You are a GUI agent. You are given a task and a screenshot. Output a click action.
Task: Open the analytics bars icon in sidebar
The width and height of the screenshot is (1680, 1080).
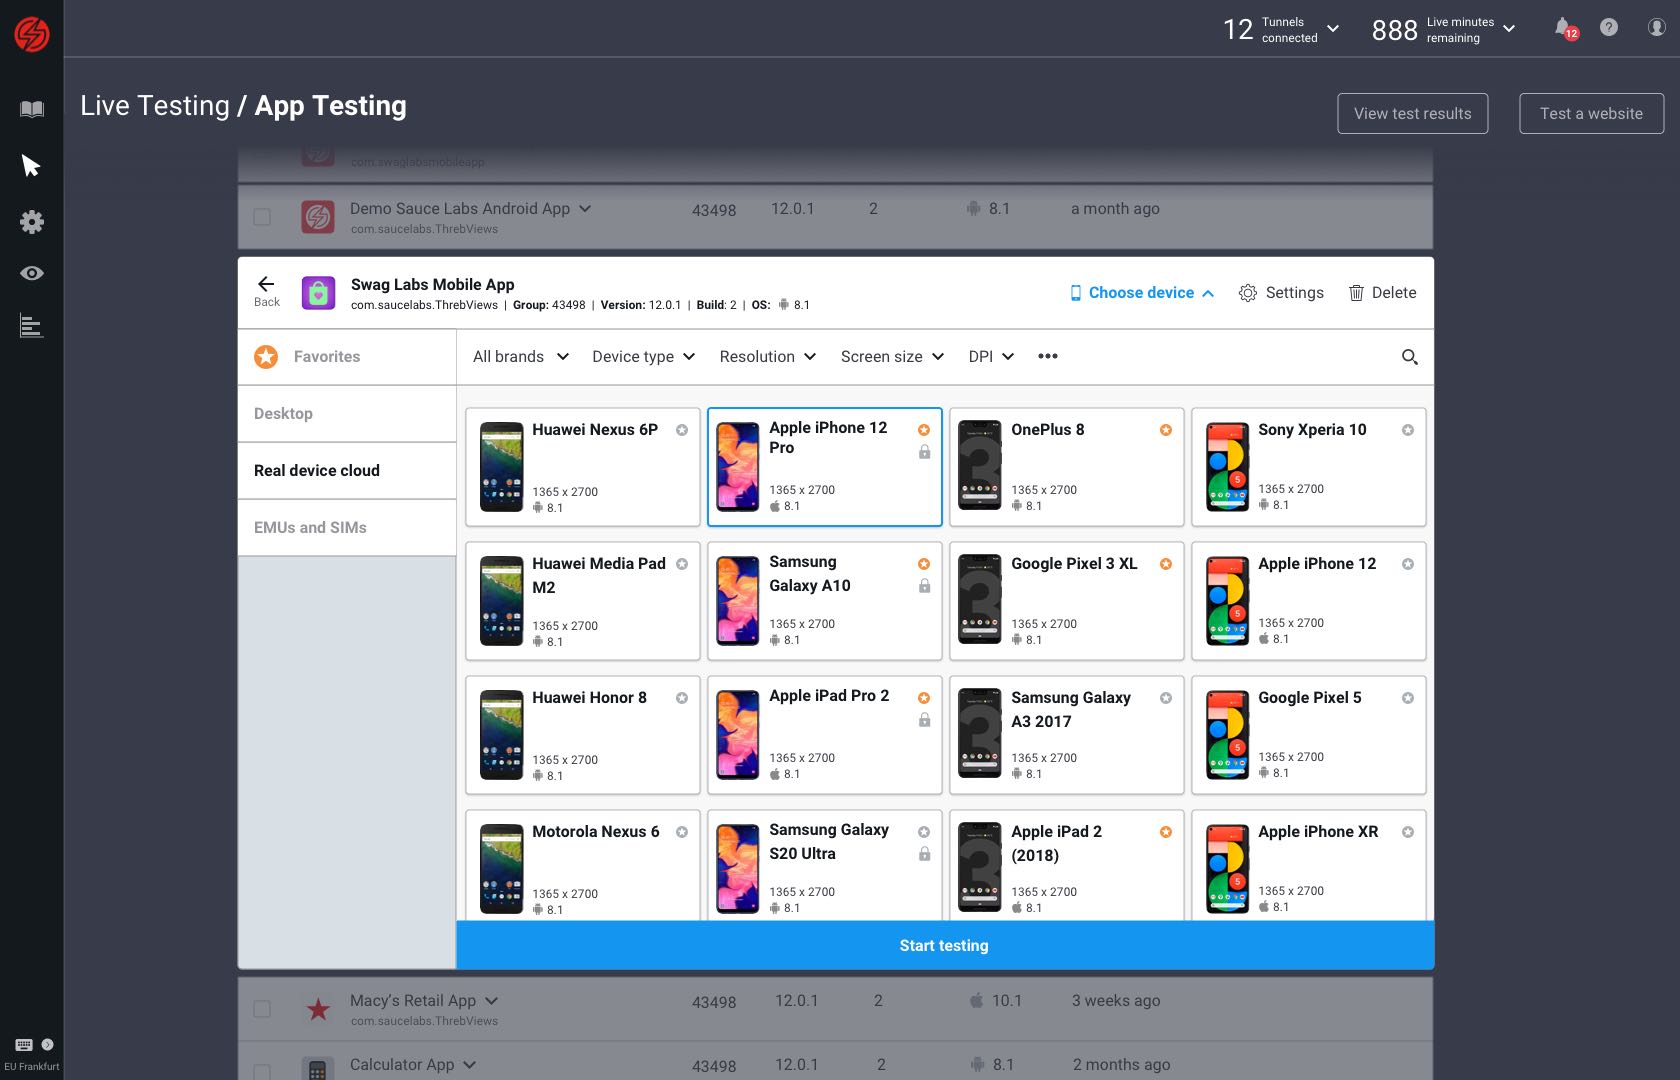click(x=32, y=326)
